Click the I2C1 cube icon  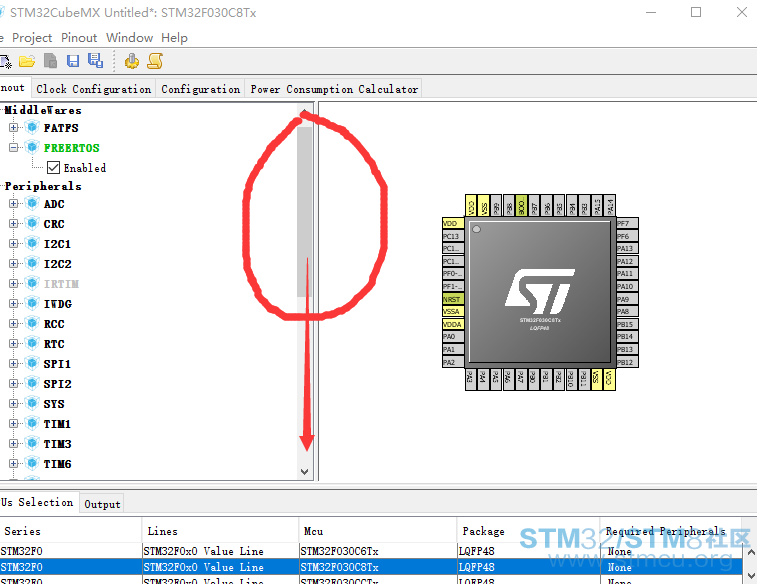tap(32, 244)
